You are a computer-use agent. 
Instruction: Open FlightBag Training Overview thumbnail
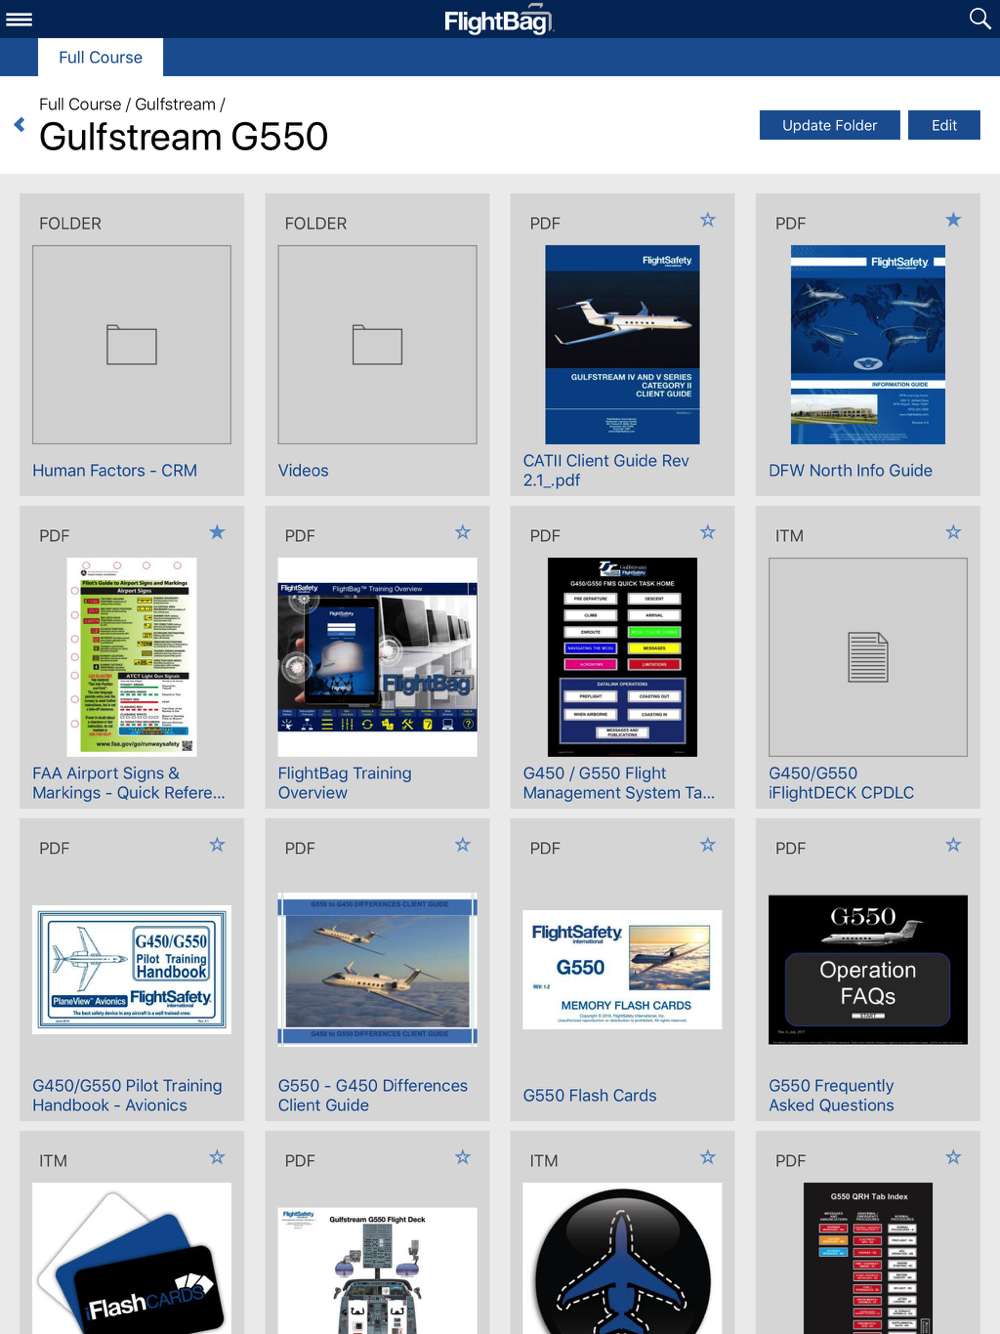(x=377, y=657)
